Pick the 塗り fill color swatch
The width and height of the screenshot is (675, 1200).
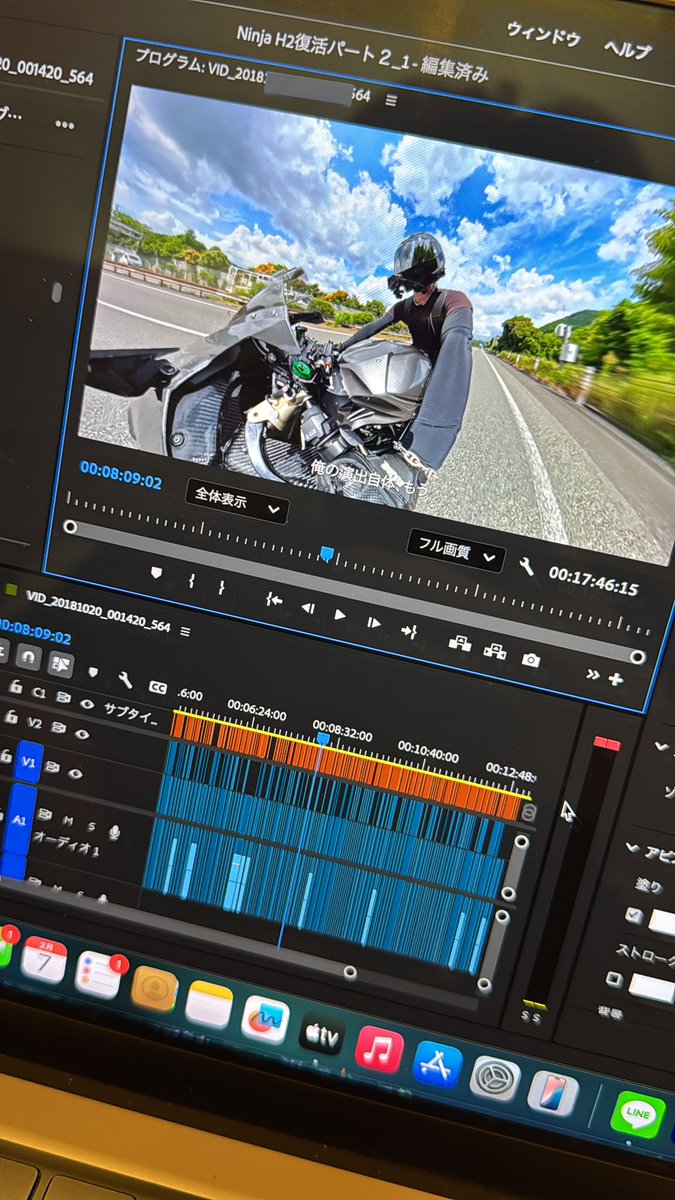click(662, 922)
